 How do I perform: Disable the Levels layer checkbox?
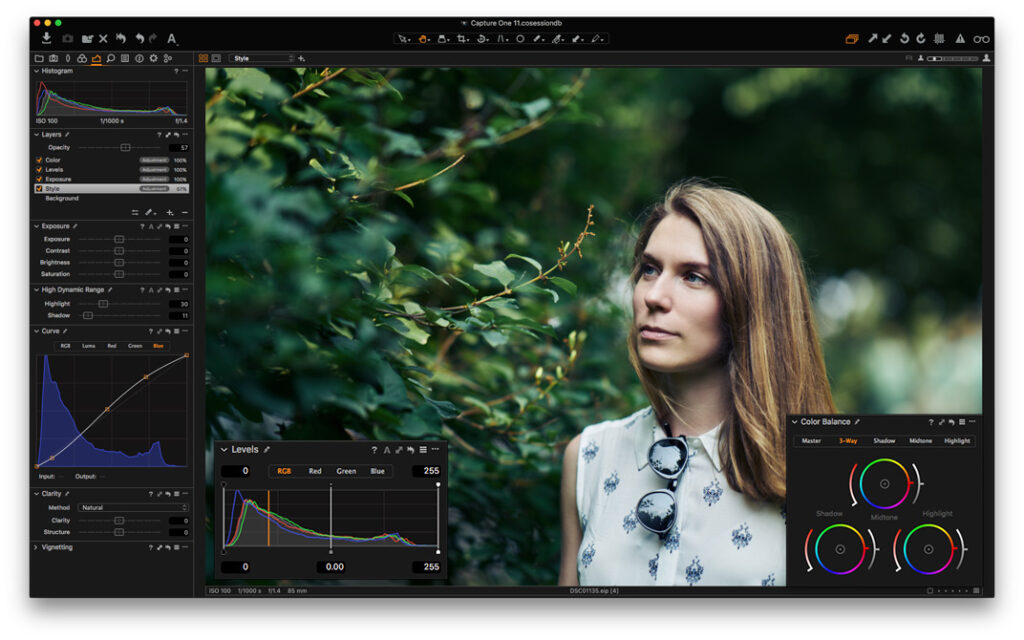pos(39,171)
